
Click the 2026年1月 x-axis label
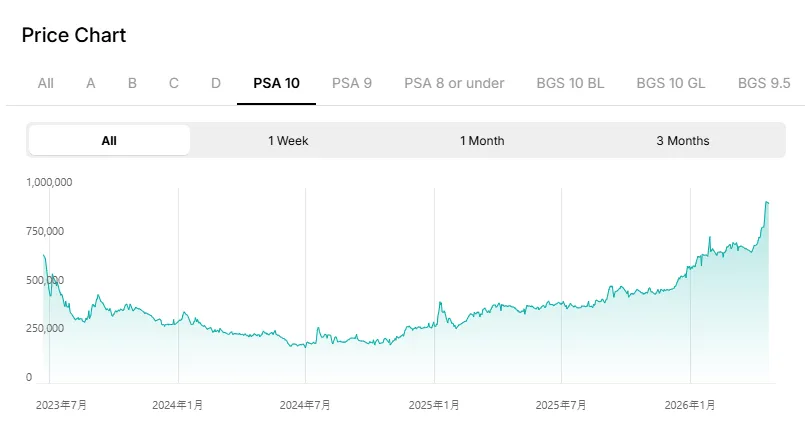(x=690, y=405)
